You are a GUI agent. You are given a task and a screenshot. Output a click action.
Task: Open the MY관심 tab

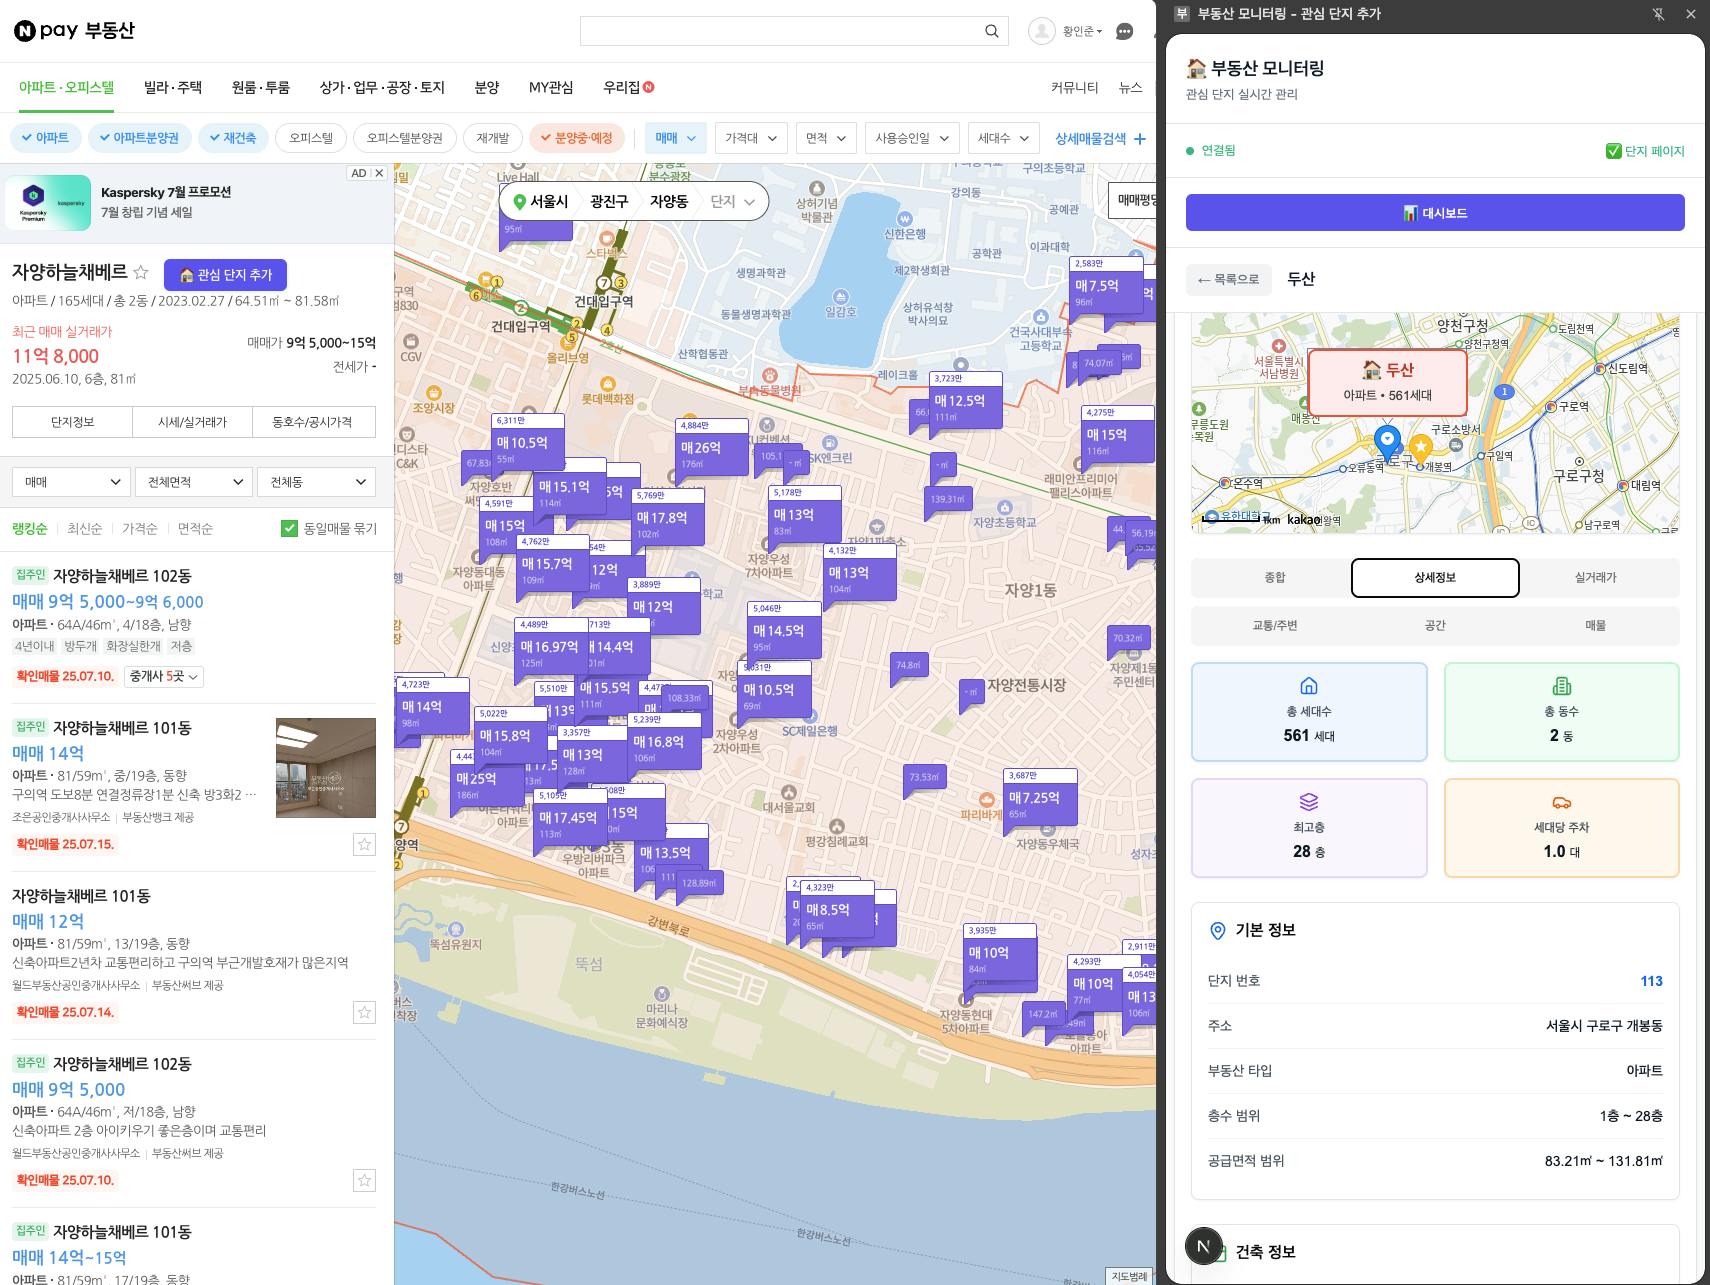551,87
